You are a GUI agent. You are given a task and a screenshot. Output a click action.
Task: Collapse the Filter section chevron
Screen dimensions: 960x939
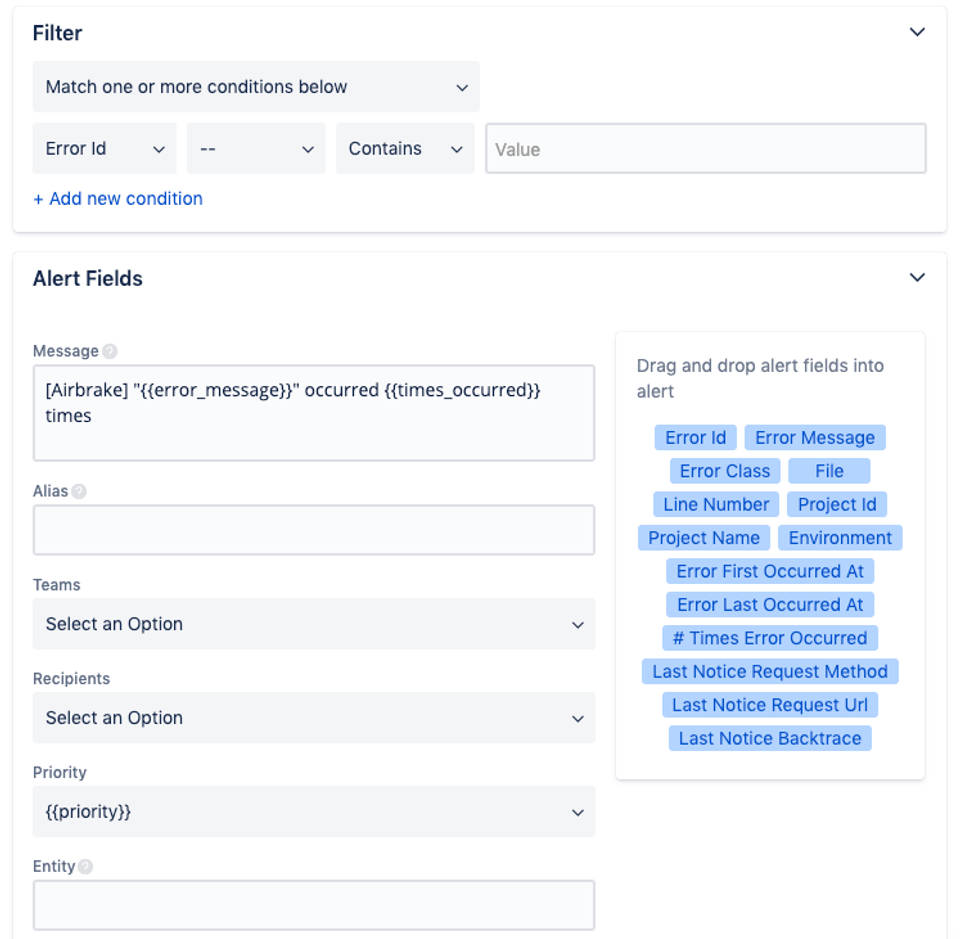[x=917, y=32]
